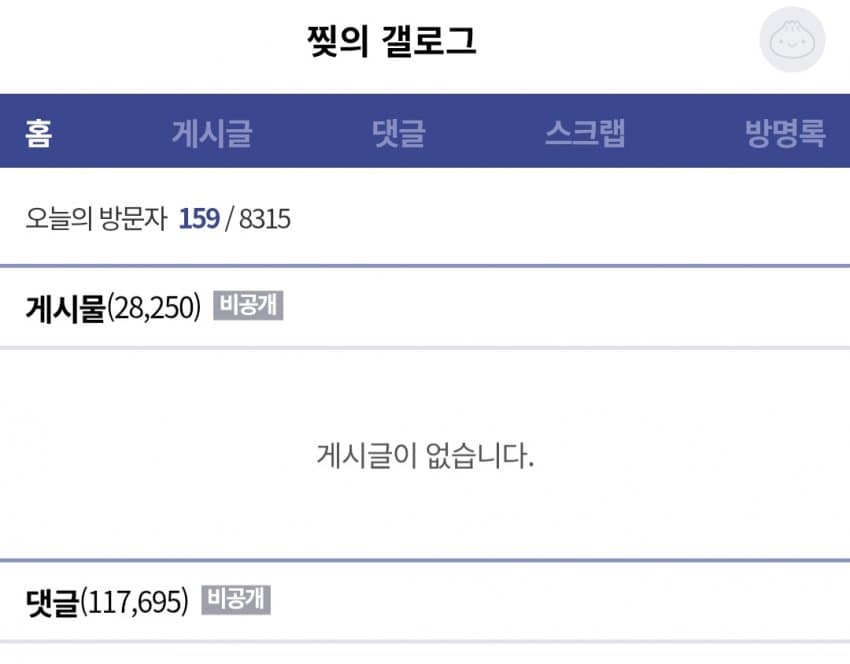
Task: Click today's visitor count 159
Action: pos(199,219)
